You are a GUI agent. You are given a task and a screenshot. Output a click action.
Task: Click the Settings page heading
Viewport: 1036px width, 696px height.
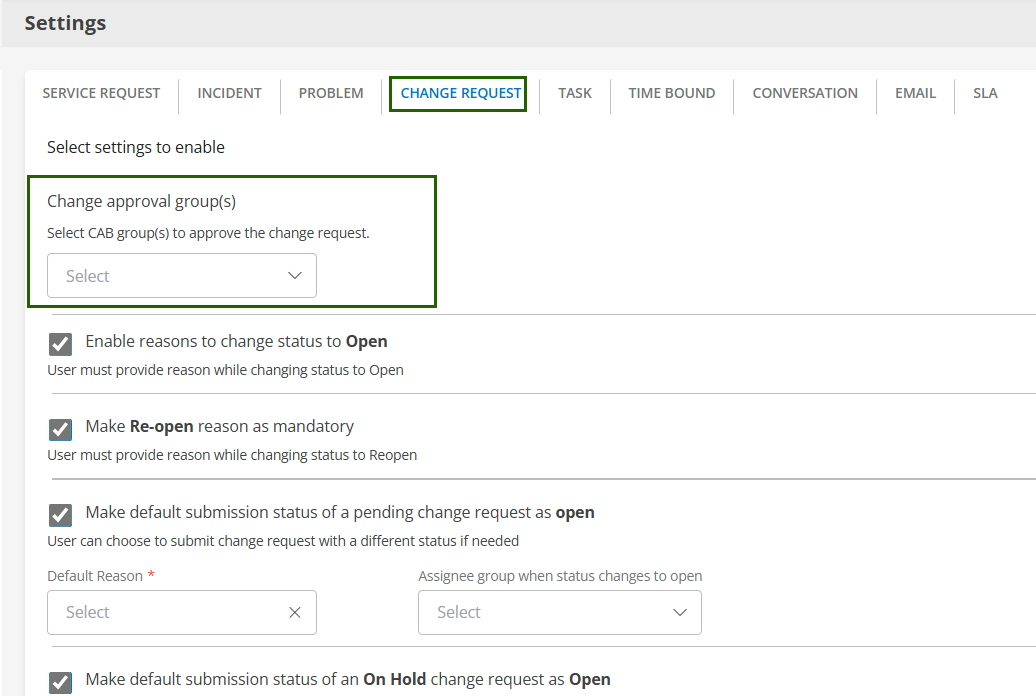point(65,23)
